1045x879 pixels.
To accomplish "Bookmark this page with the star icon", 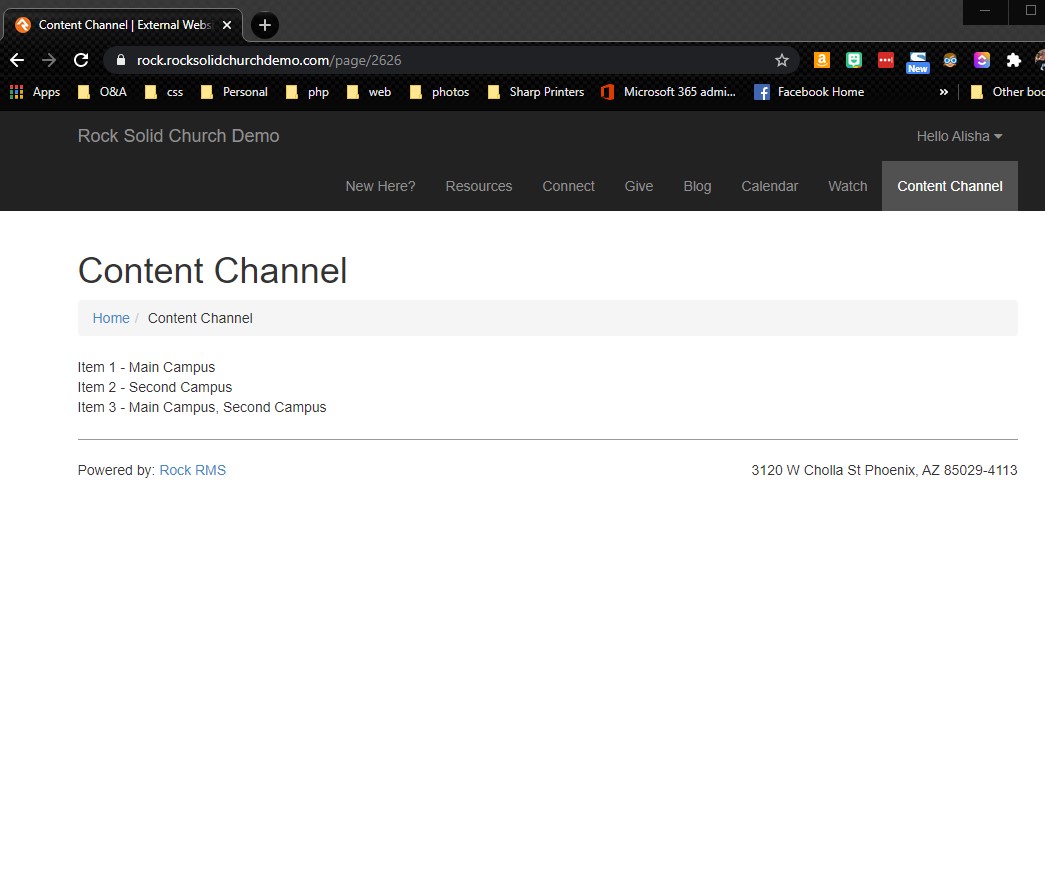I will click(782, 61).
